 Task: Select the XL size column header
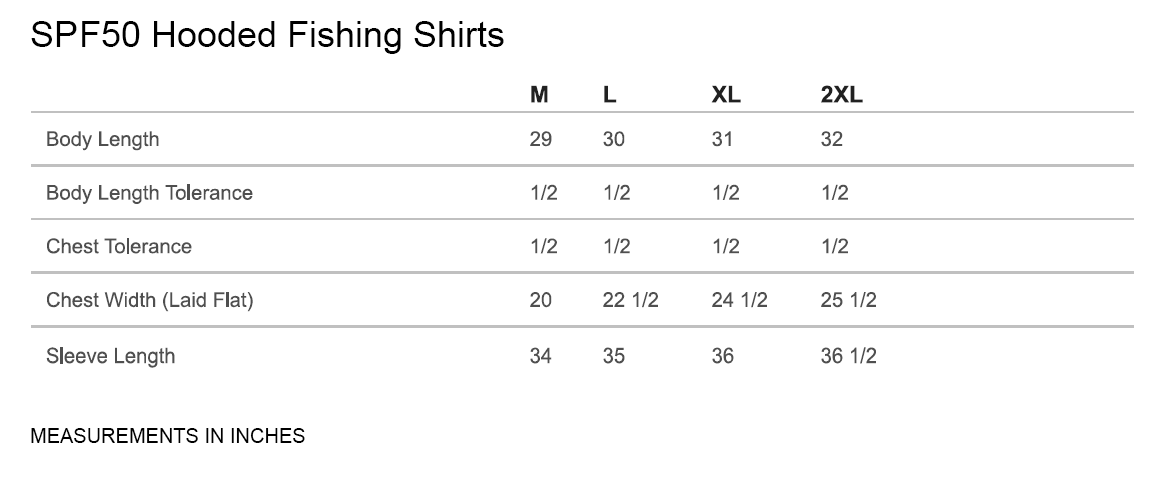(x=726, y=95)
